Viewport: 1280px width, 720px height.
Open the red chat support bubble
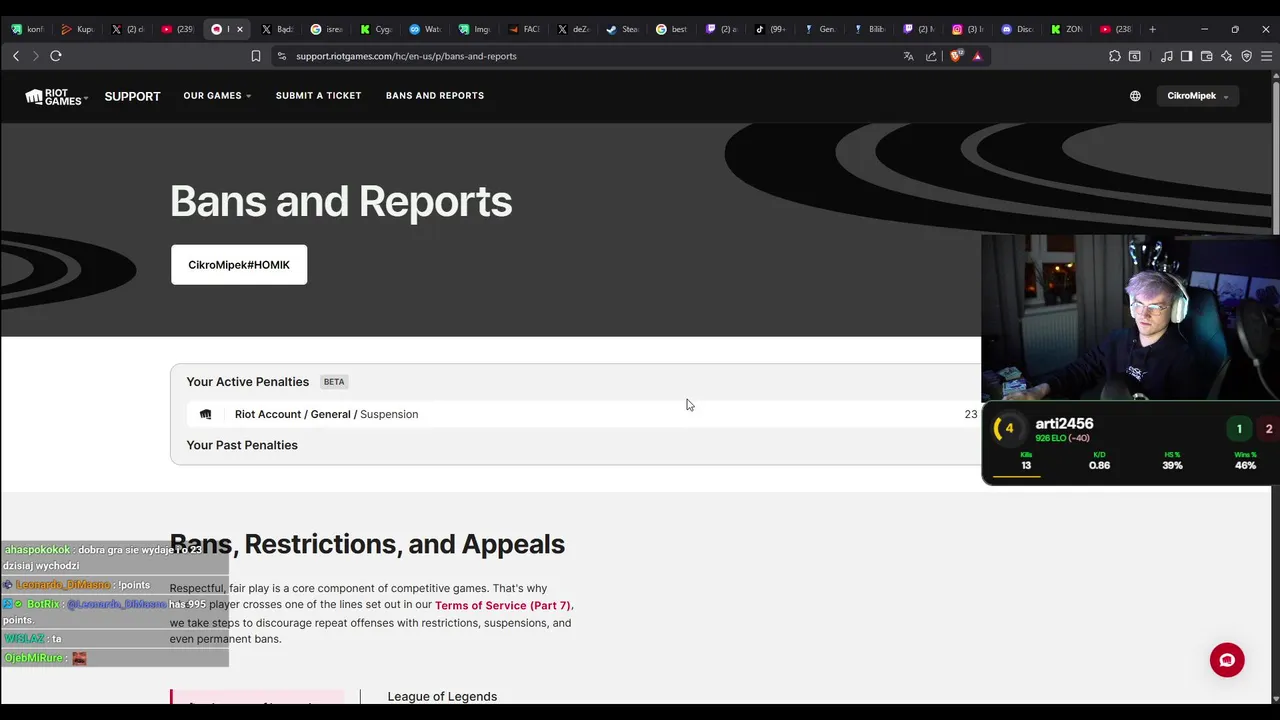[x=1227, y=660]
